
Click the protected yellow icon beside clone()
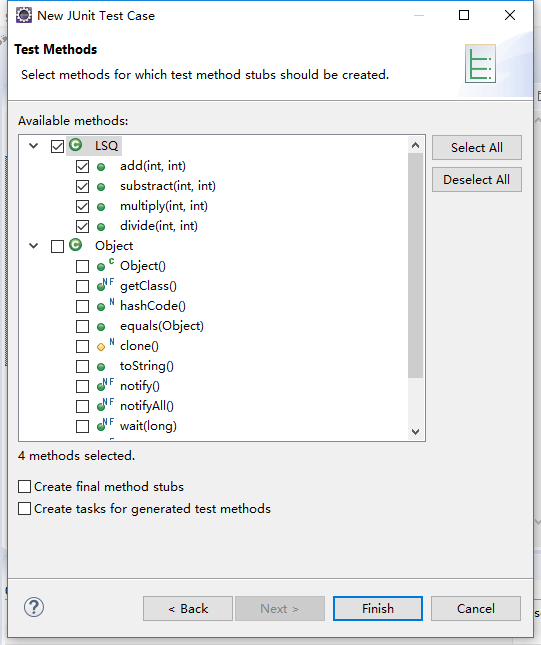coord(105,345)
